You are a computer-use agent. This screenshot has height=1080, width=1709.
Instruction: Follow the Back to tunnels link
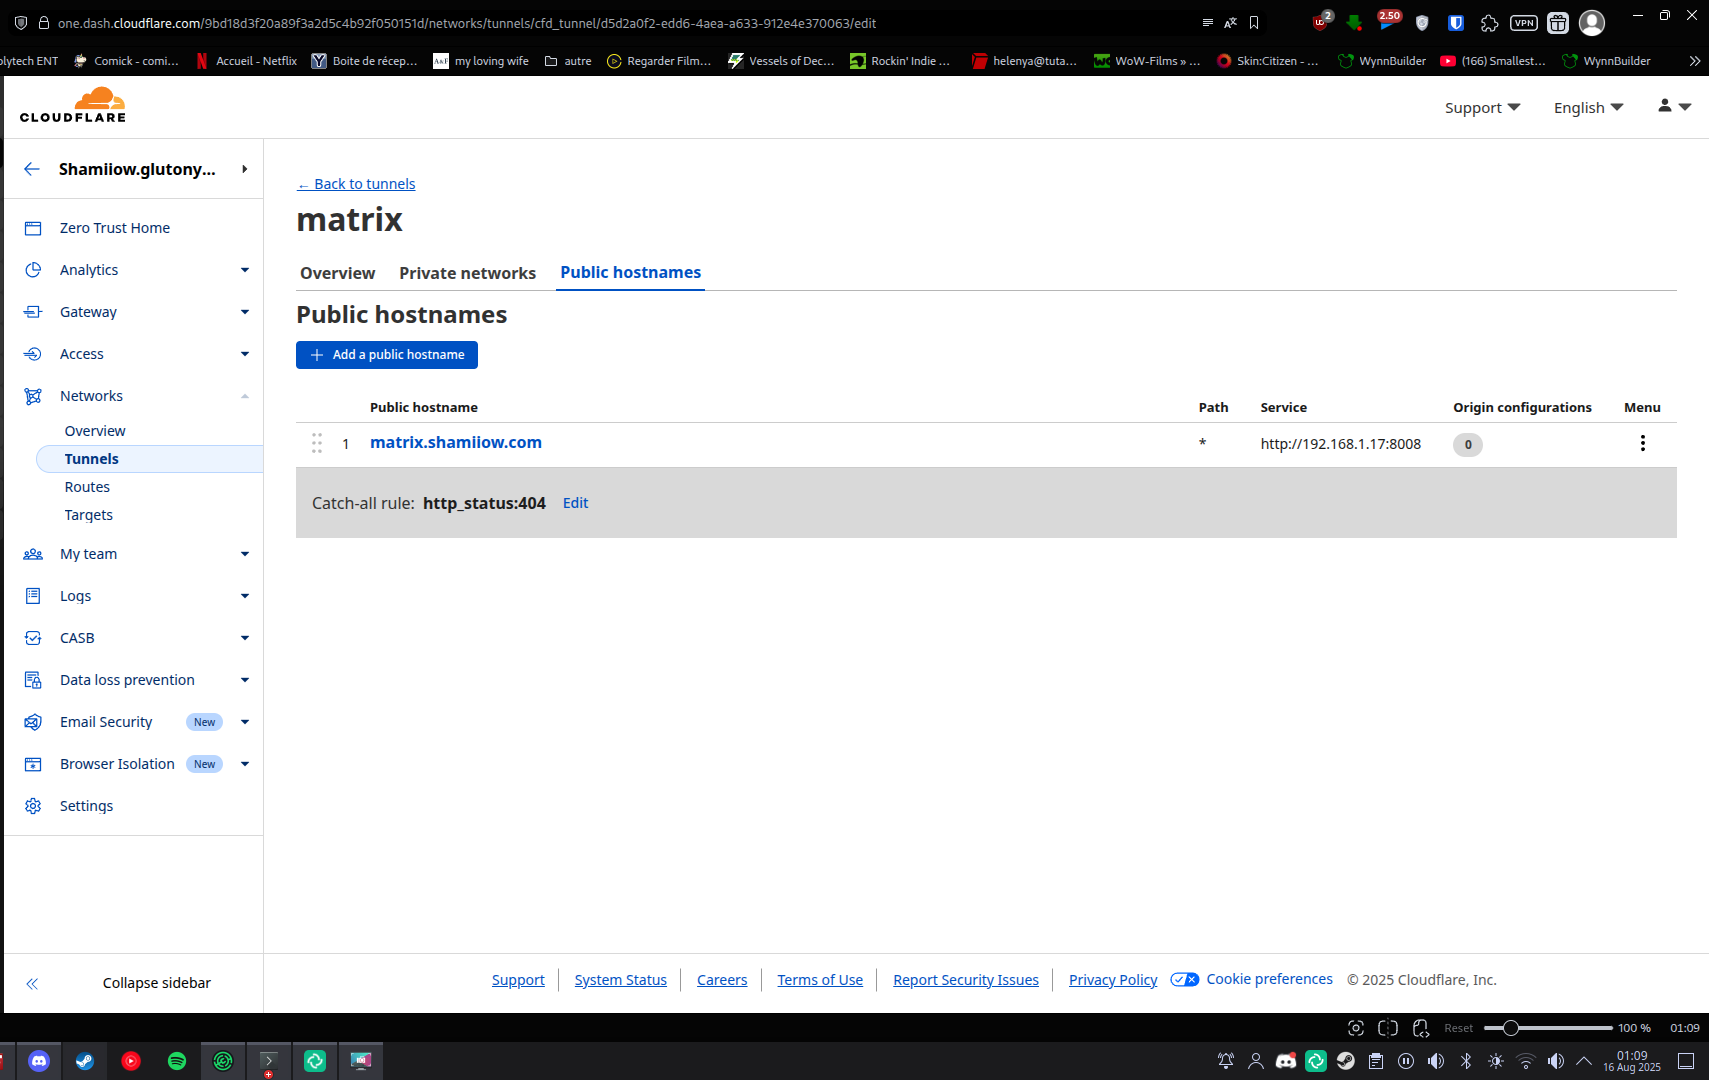pos(356,184)
